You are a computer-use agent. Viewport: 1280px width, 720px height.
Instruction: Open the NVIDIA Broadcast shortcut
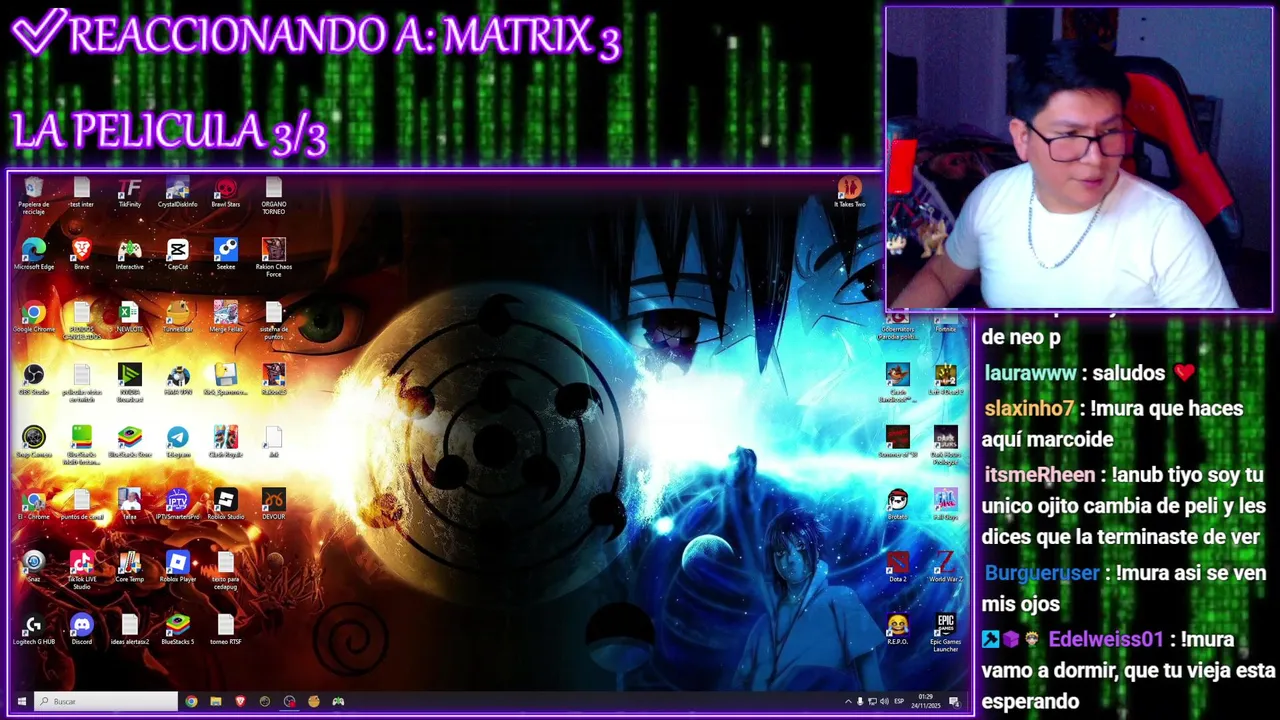(x=129, y=383)
